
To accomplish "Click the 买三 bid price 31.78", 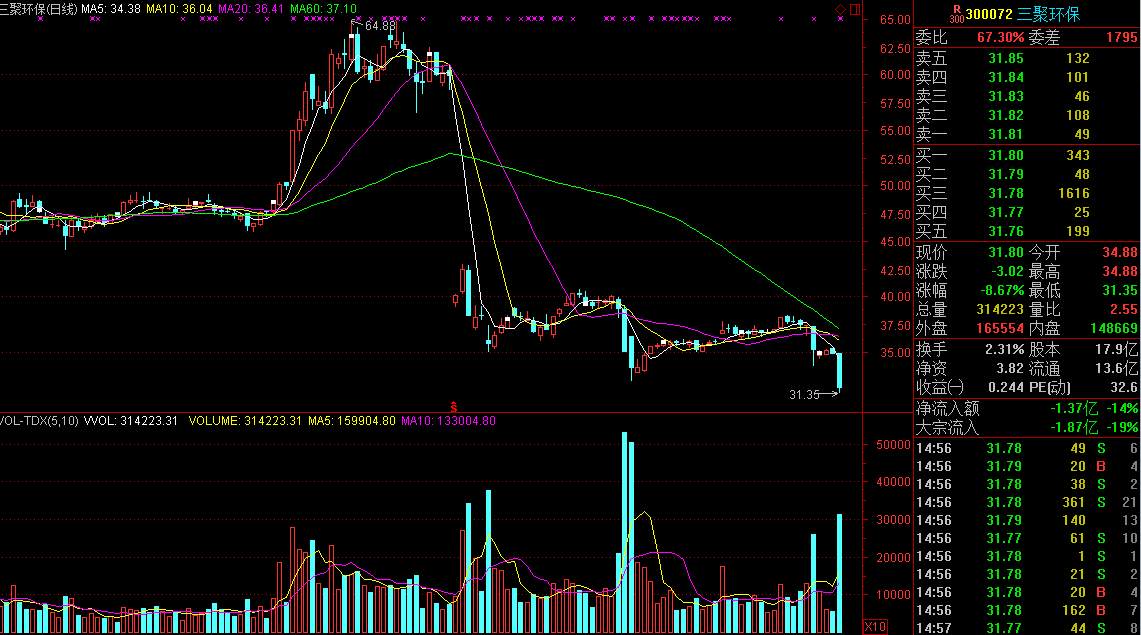I will point(1005,193).
